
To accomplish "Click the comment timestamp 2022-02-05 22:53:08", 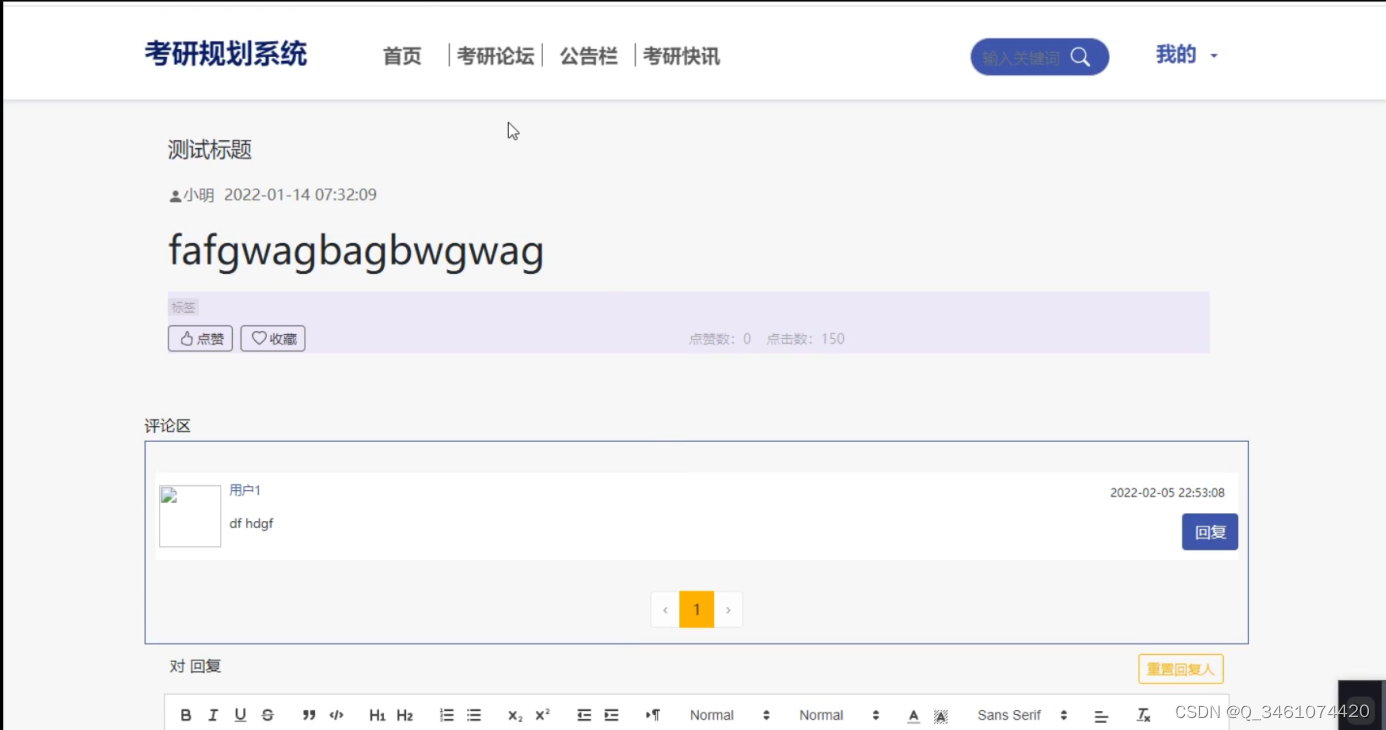I will tap(1167, 492).
